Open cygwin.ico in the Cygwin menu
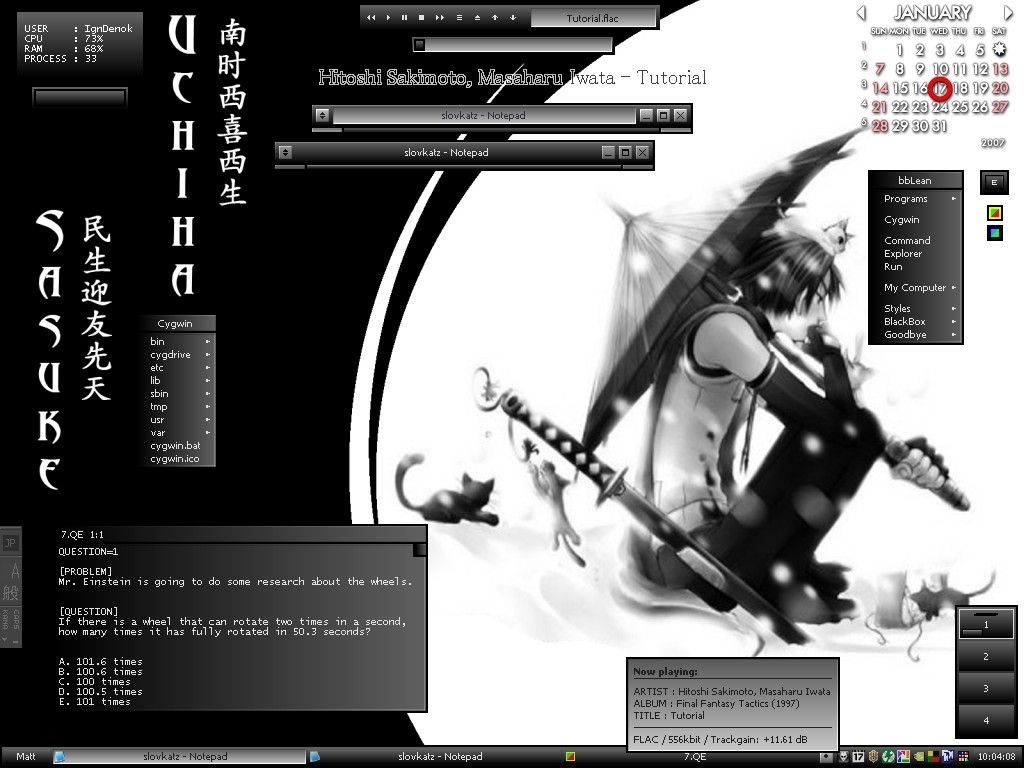This screenshot has width=1024, height=768. coord(178,459)
